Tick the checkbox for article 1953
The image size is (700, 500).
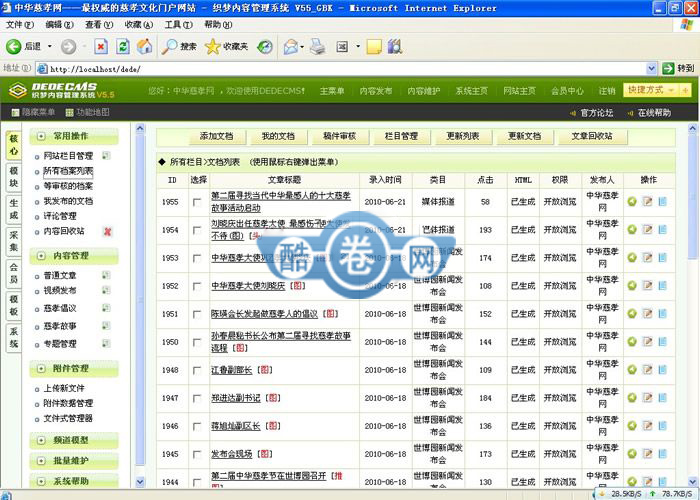197,258
